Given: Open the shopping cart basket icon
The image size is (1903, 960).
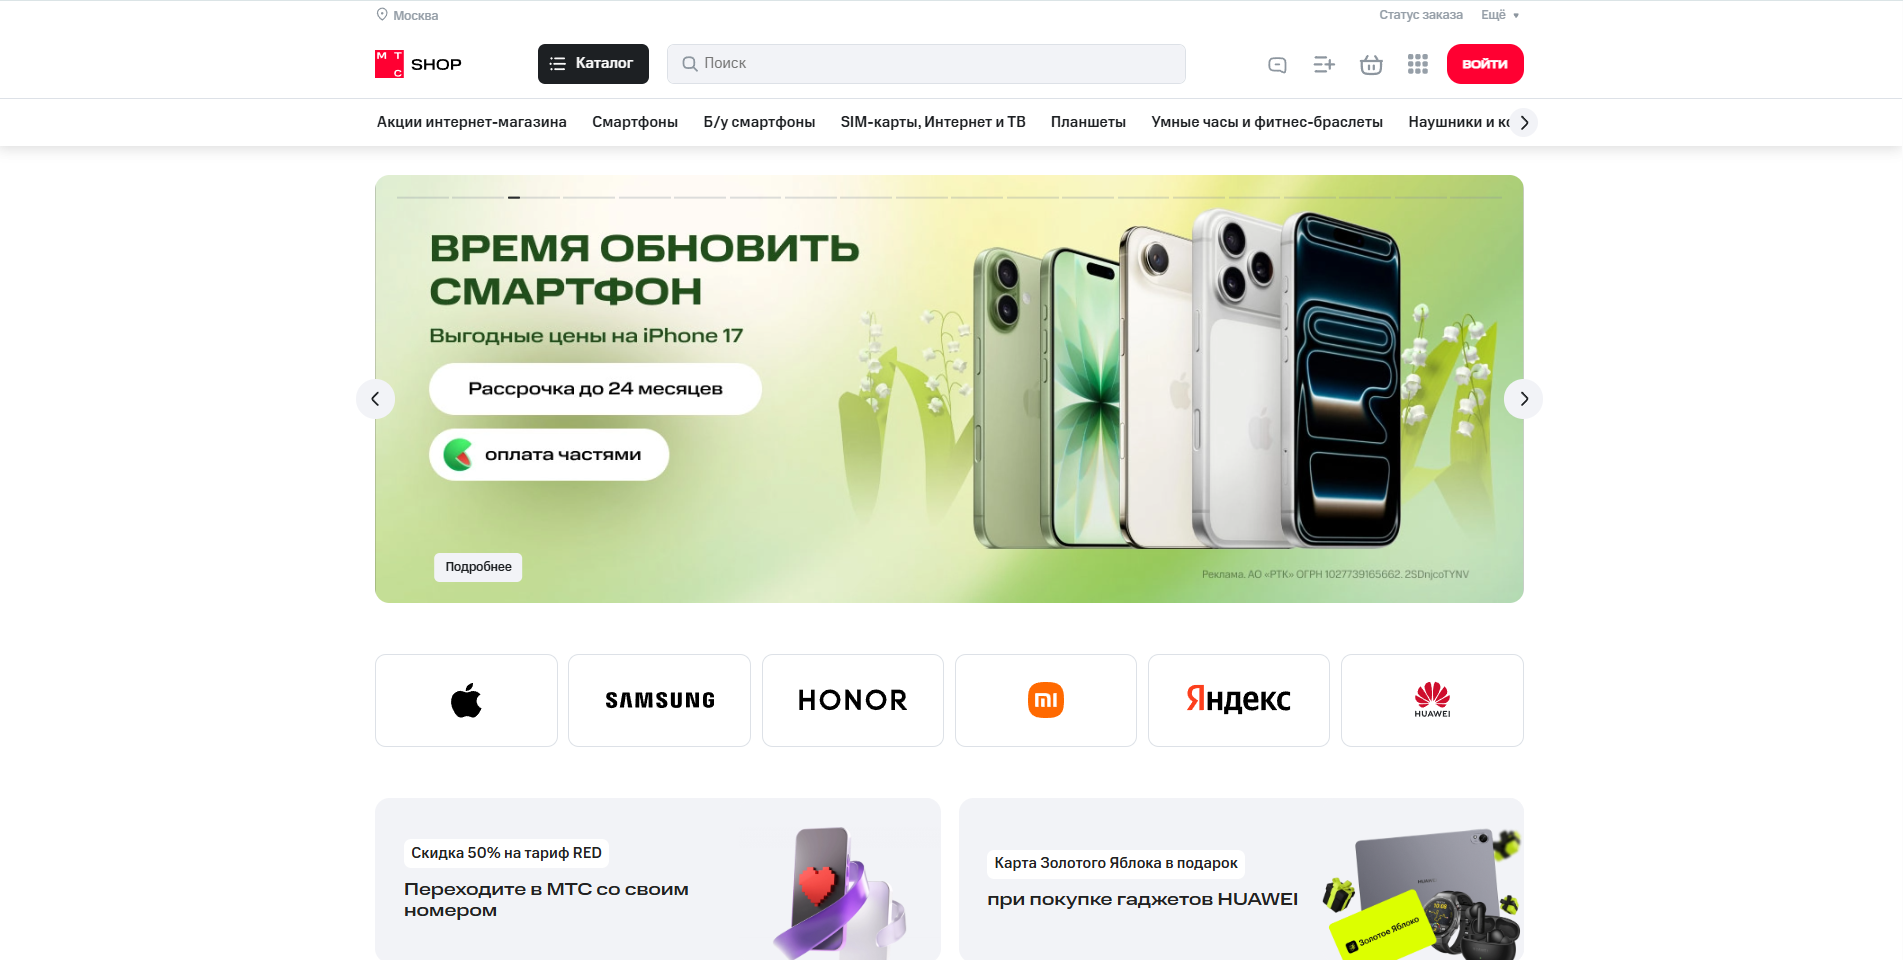Looking at the screenshot, I should tap(1371, 65).
